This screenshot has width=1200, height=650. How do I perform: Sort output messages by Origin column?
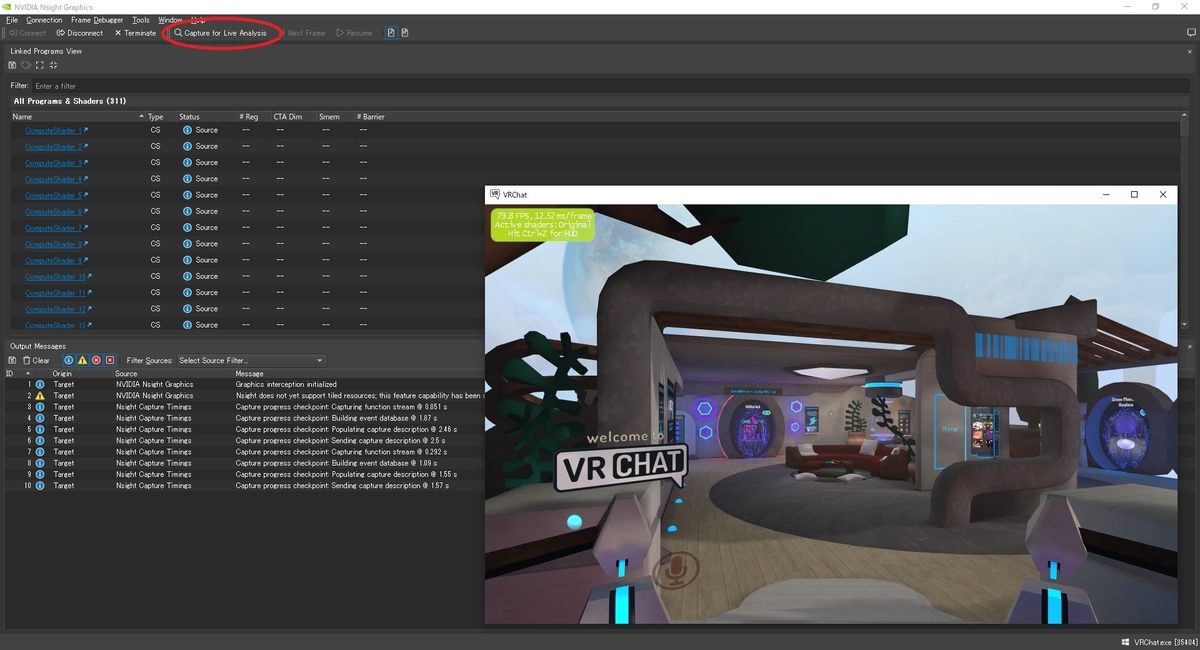pos(62,374)
